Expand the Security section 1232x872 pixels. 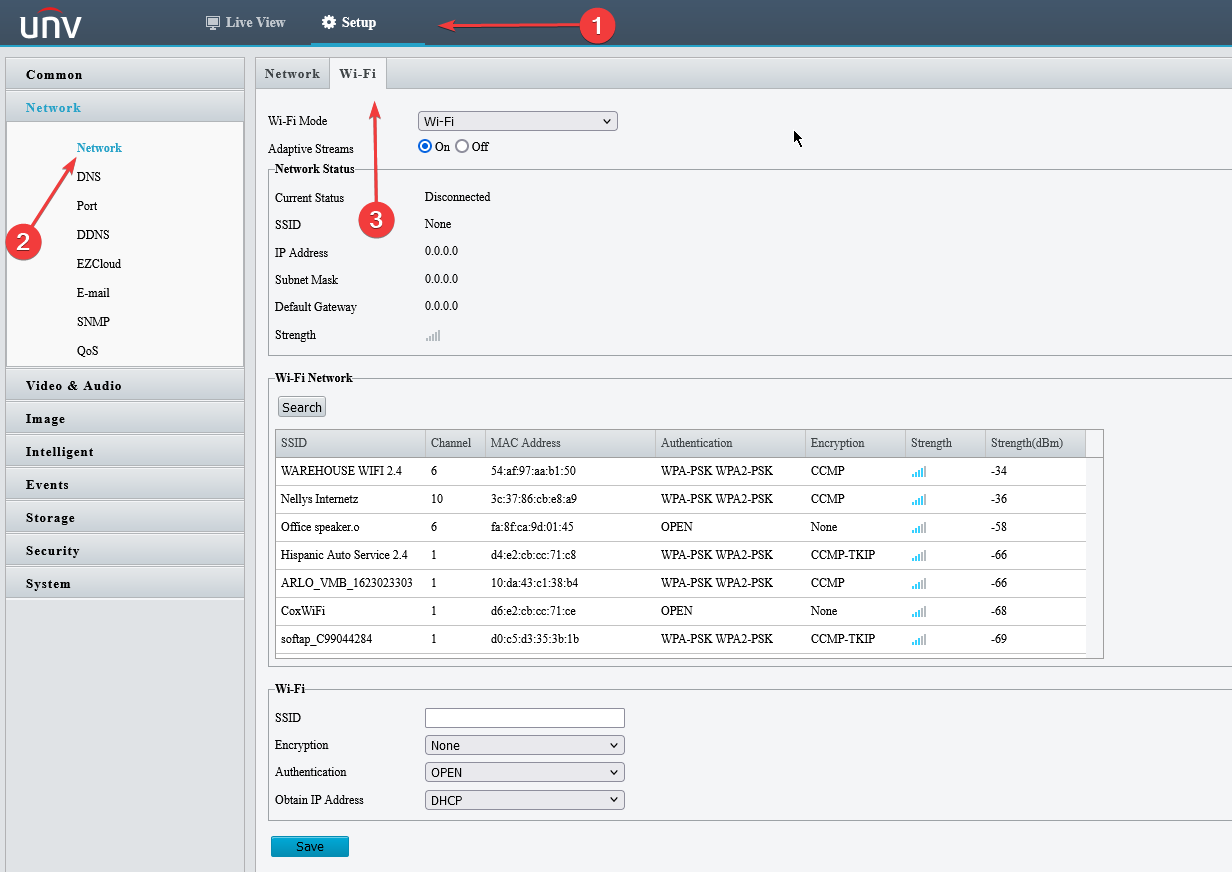tap(125, 550)
